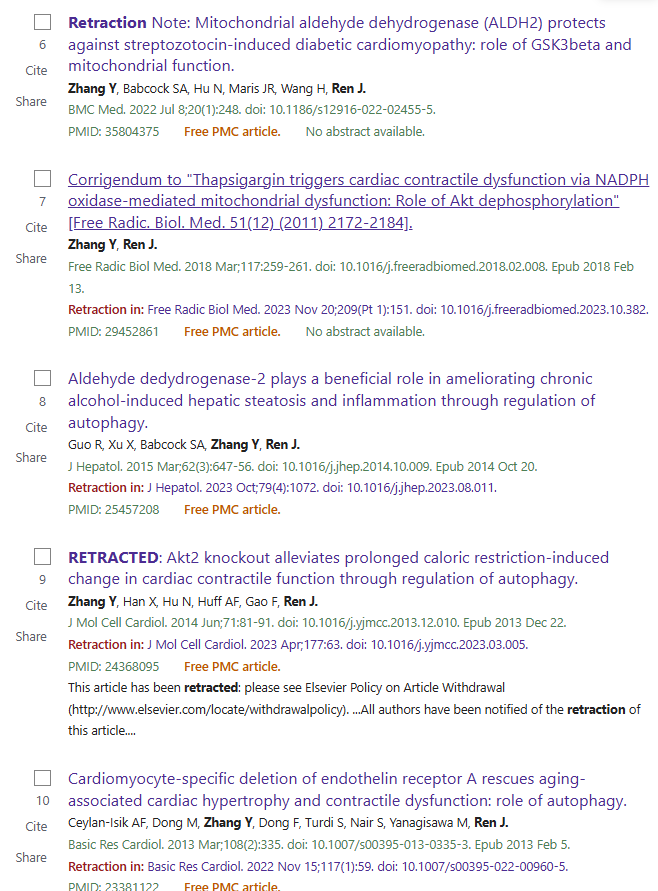Click the J Mol Cell Cardiol. 2014 citation line
Viewport: 658px width, 891px height.
point(317,622)
